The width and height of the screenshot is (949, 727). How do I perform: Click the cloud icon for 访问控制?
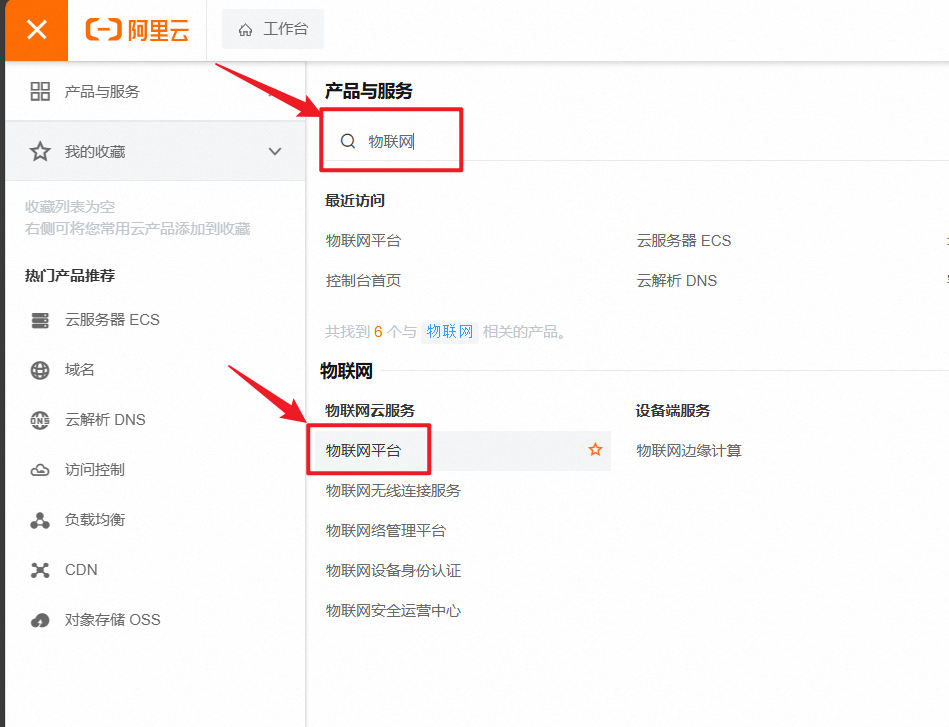coord(40,470)
